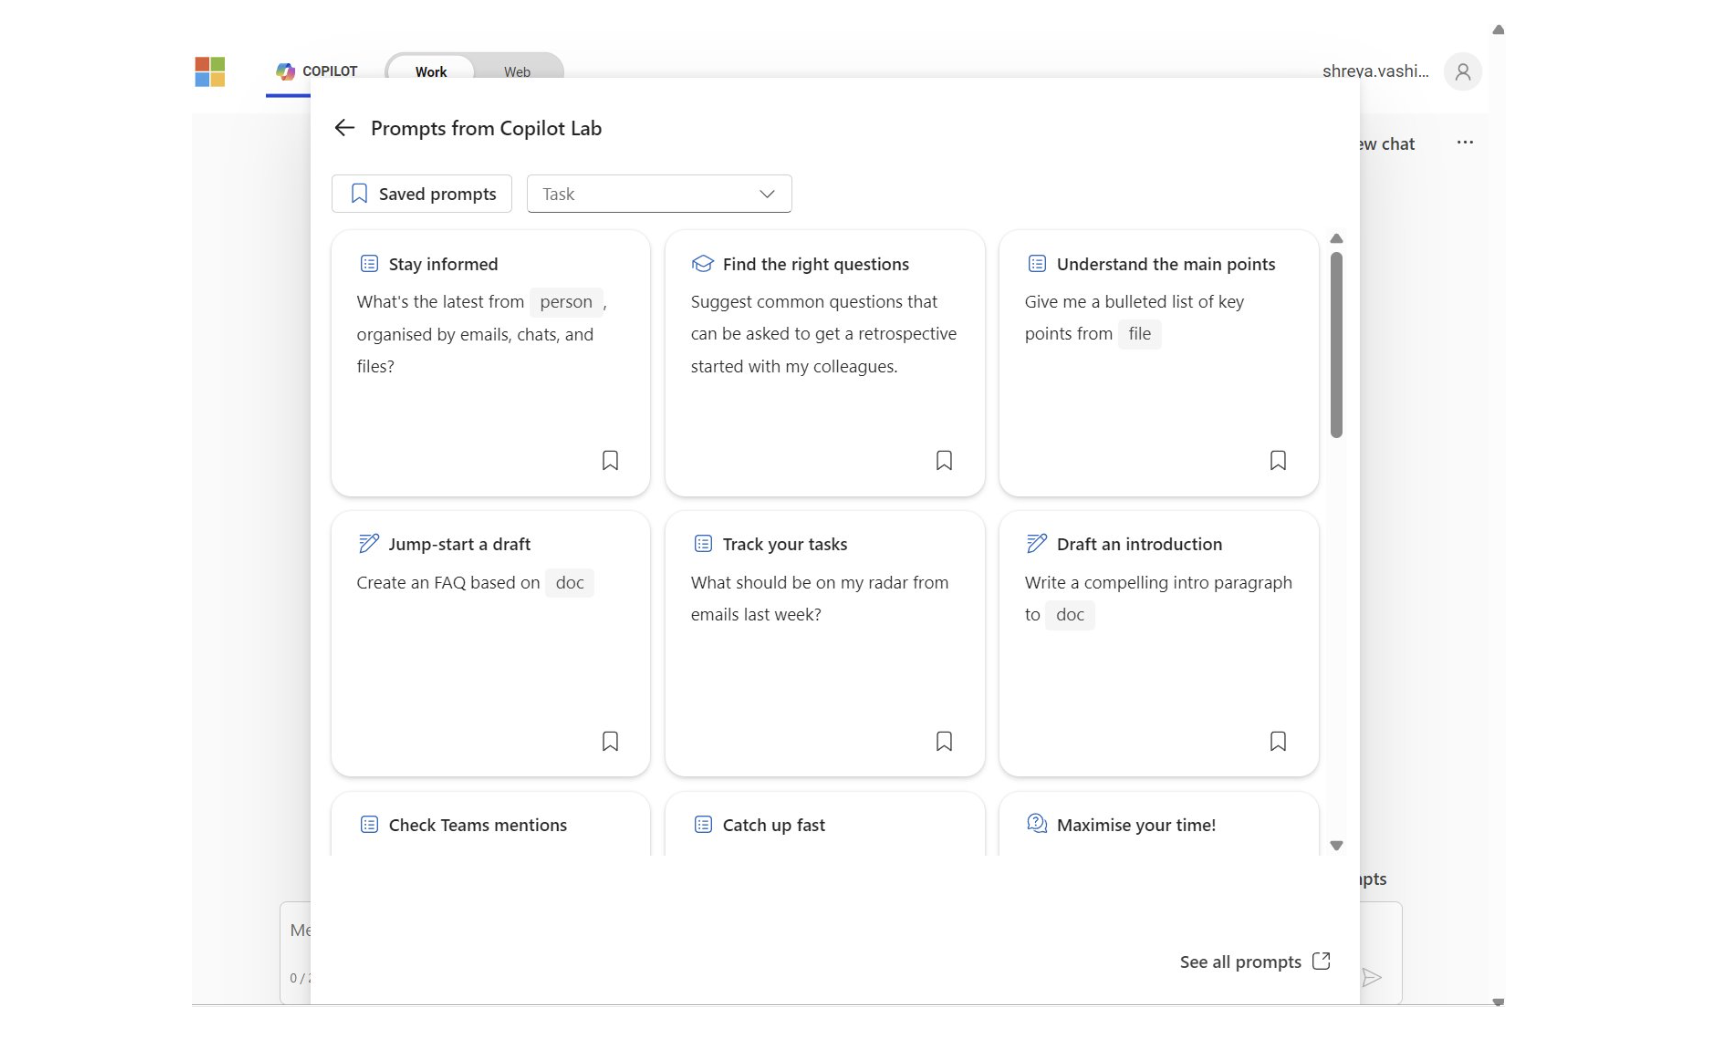The height and width of the screenshot is (1058, 1724).
Task: Switch to the Work mode toggle
Action: [431, 71]
